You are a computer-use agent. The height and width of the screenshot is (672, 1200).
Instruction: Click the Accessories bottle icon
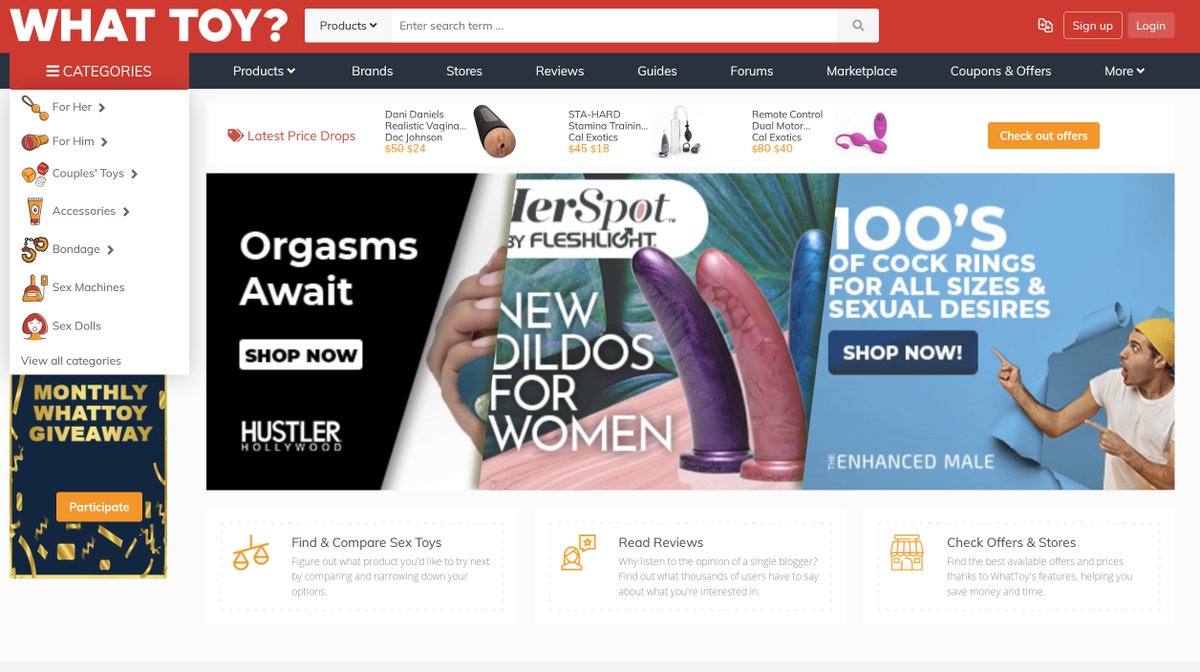35,211
